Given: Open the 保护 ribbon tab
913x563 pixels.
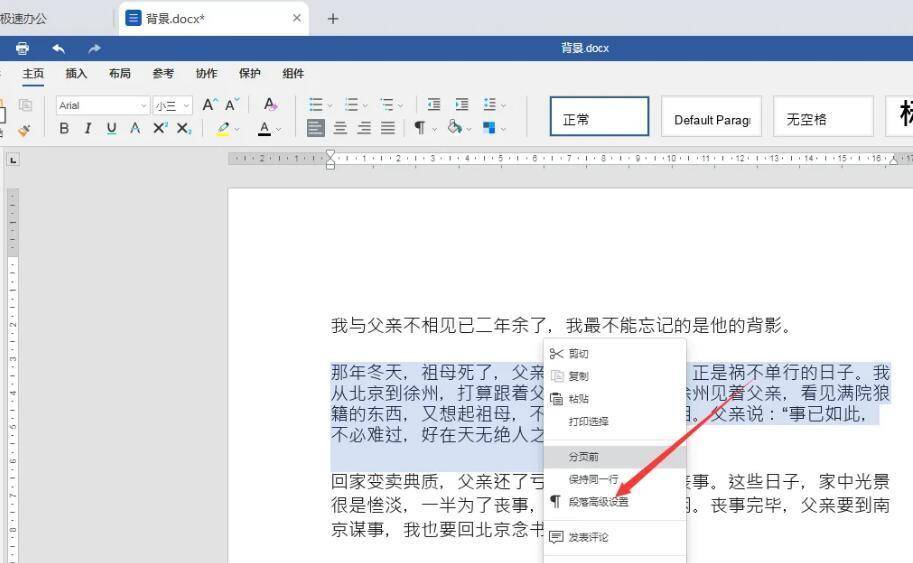Looking at the screenshot, I should pos(250,73).
